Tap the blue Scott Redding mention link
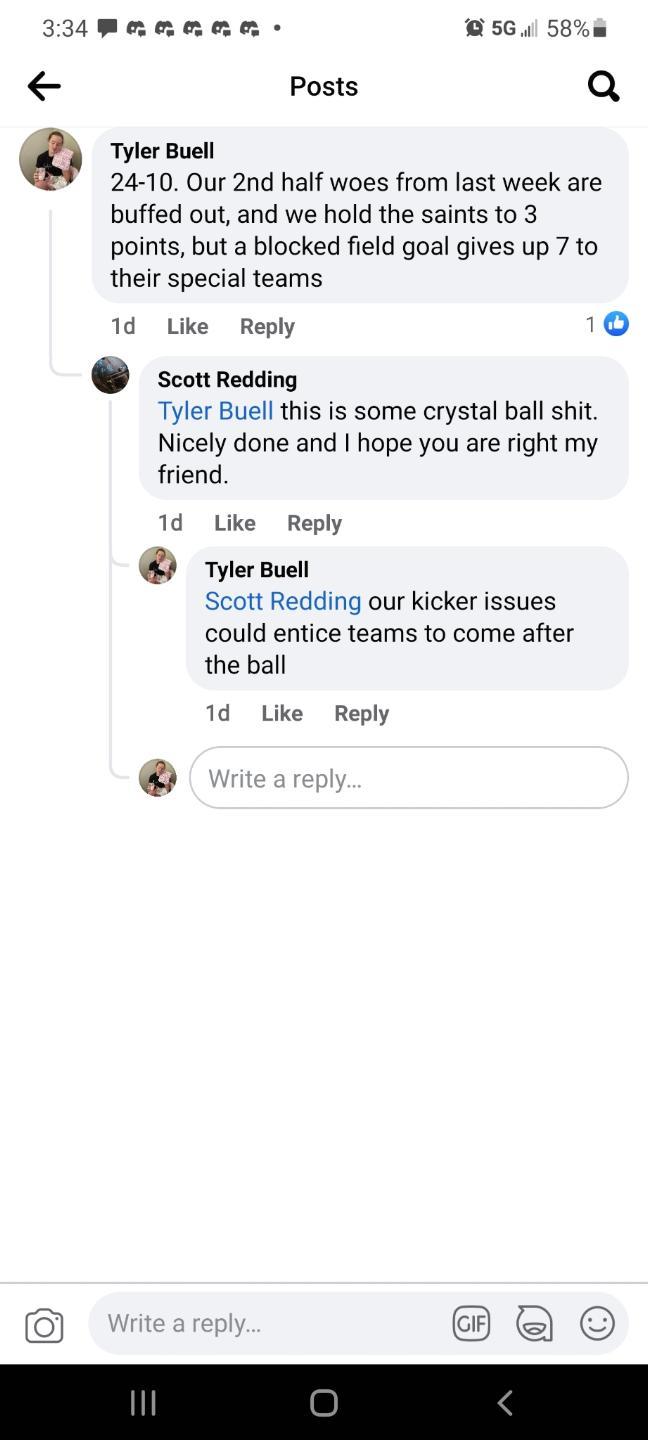Screen dimensions: 648x1440 [283, 601]
